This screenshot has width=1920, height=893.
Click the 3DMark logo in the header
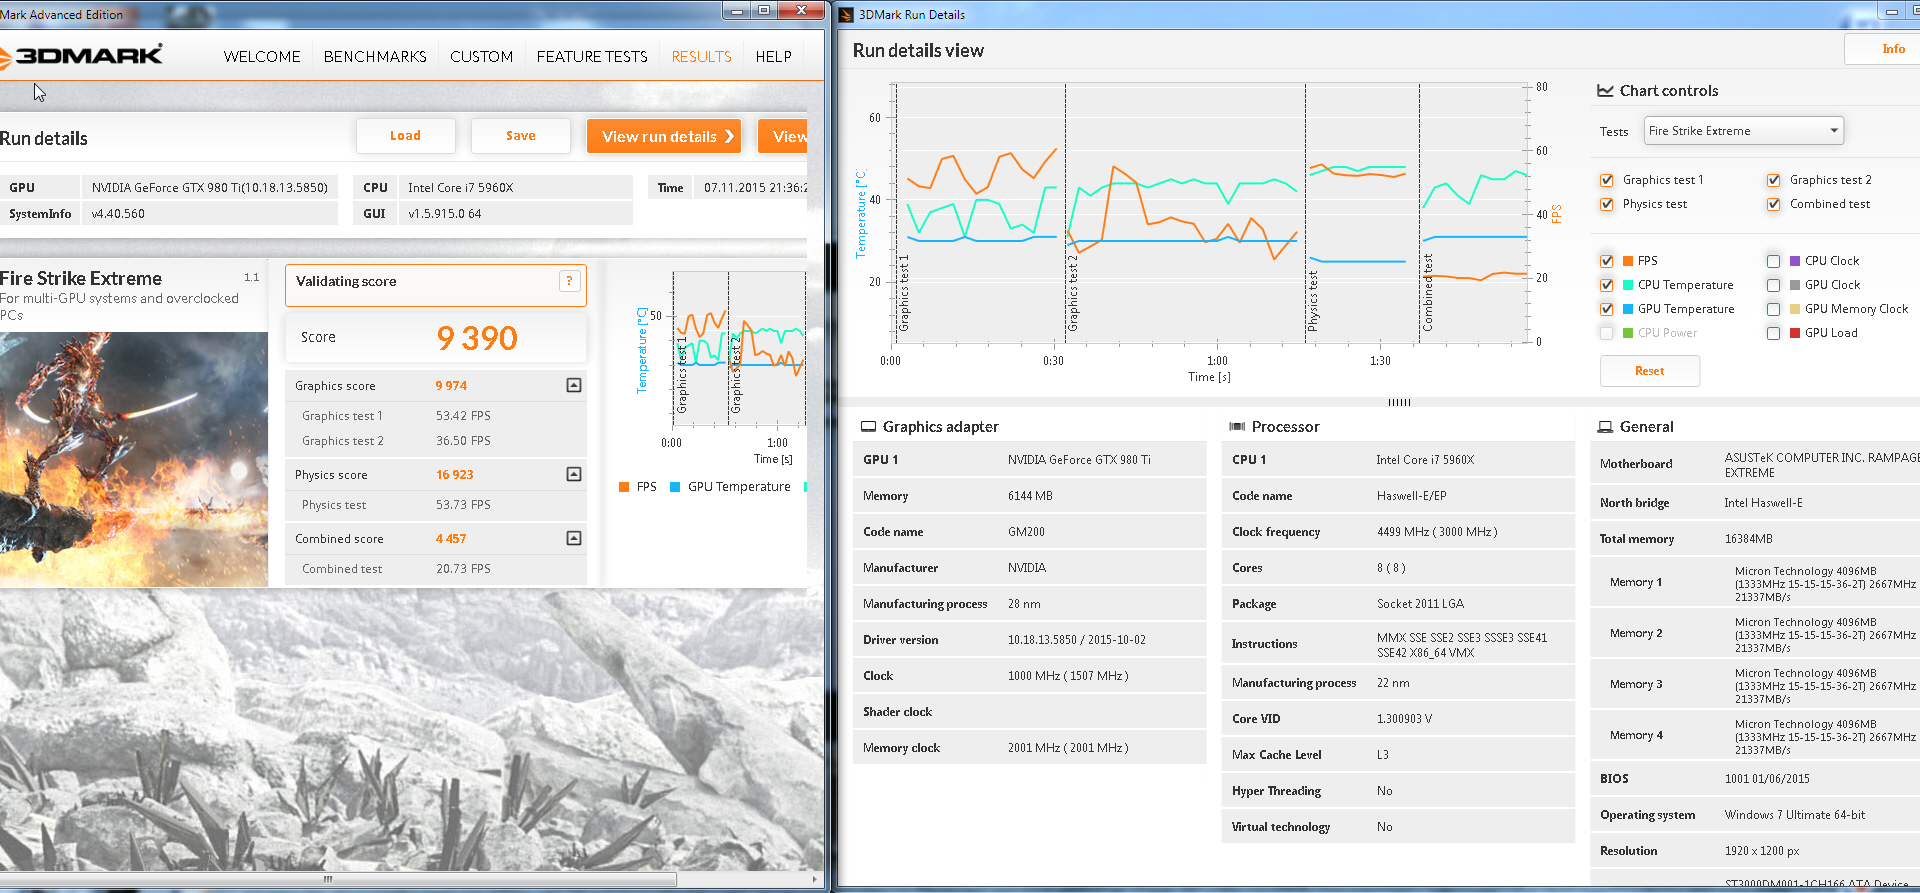click(81, 56)
